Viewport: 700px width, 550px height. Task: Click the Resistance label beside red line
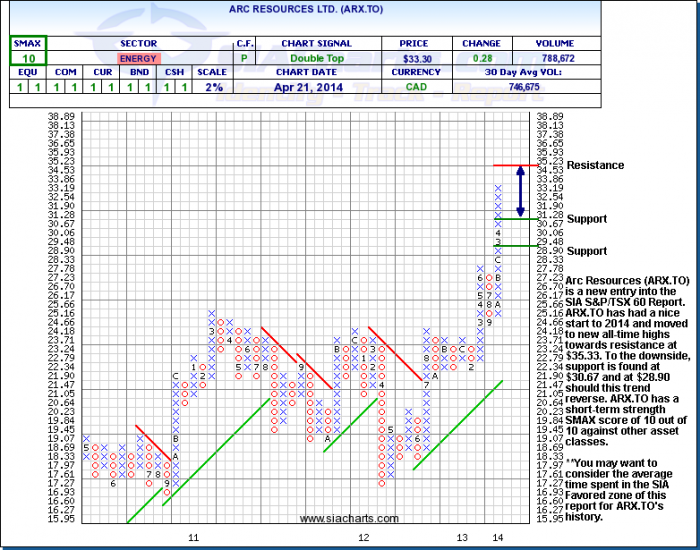pos(594,165)
